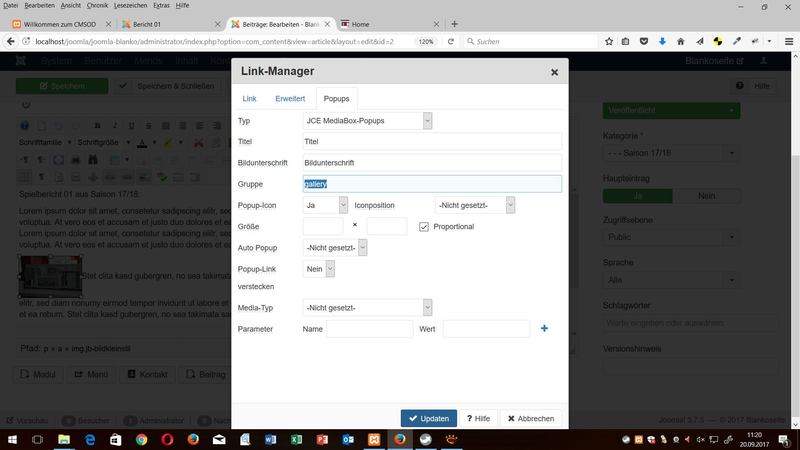Image resolution: width=800 pixels, height=450 pixels.
Task: Select the Popups tab
Action: click(336, 98)
